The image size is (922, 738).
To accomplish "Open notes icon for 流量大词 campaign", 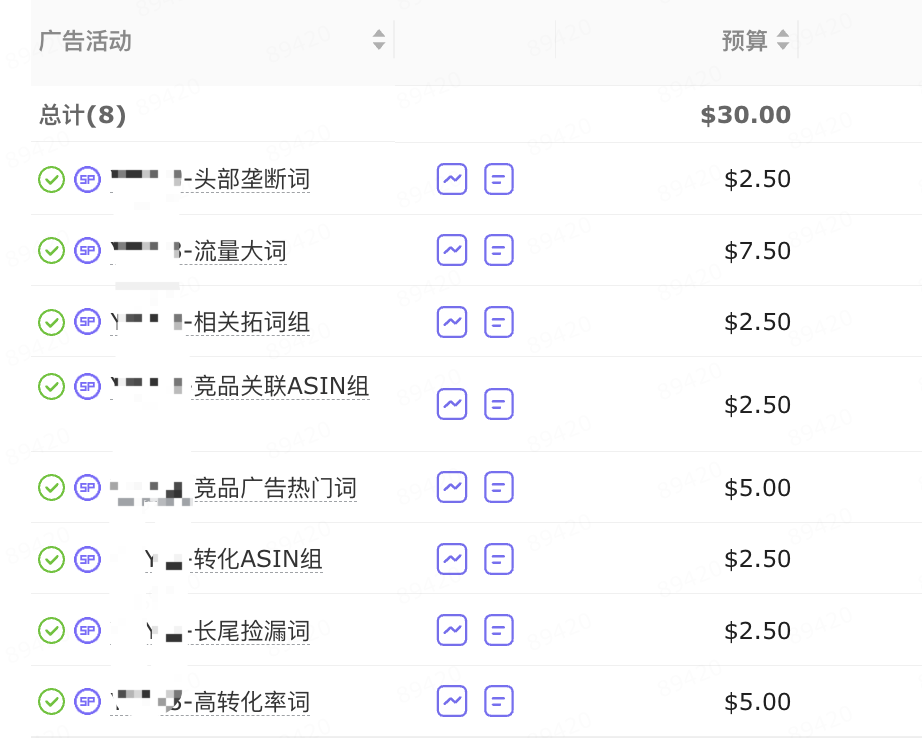I will [499, 251].
